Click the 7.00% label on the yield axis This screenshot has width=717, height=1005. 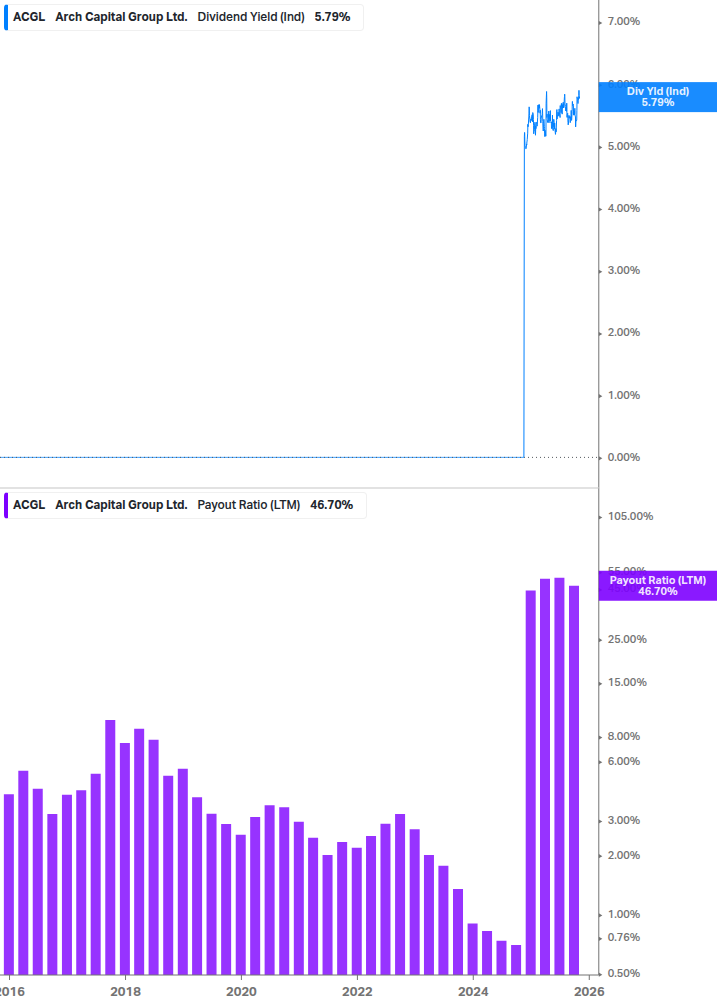coord(624,22)
